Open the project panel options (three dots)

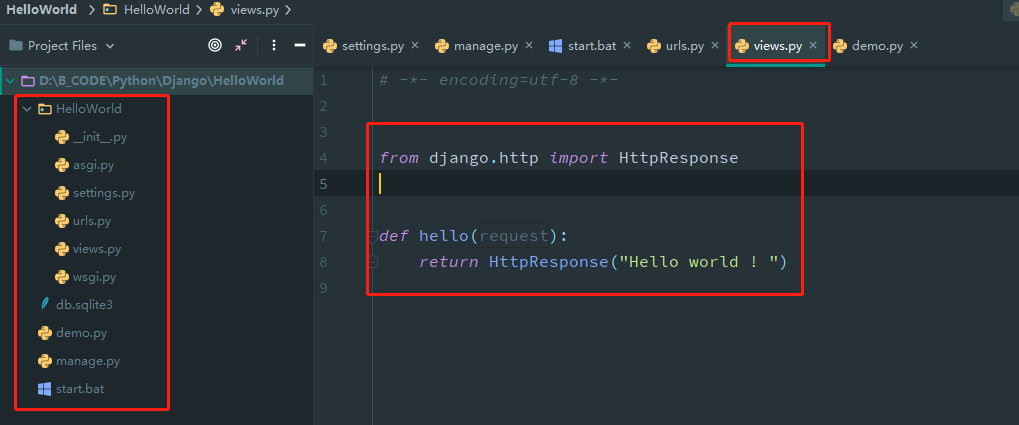pos(274,45)
